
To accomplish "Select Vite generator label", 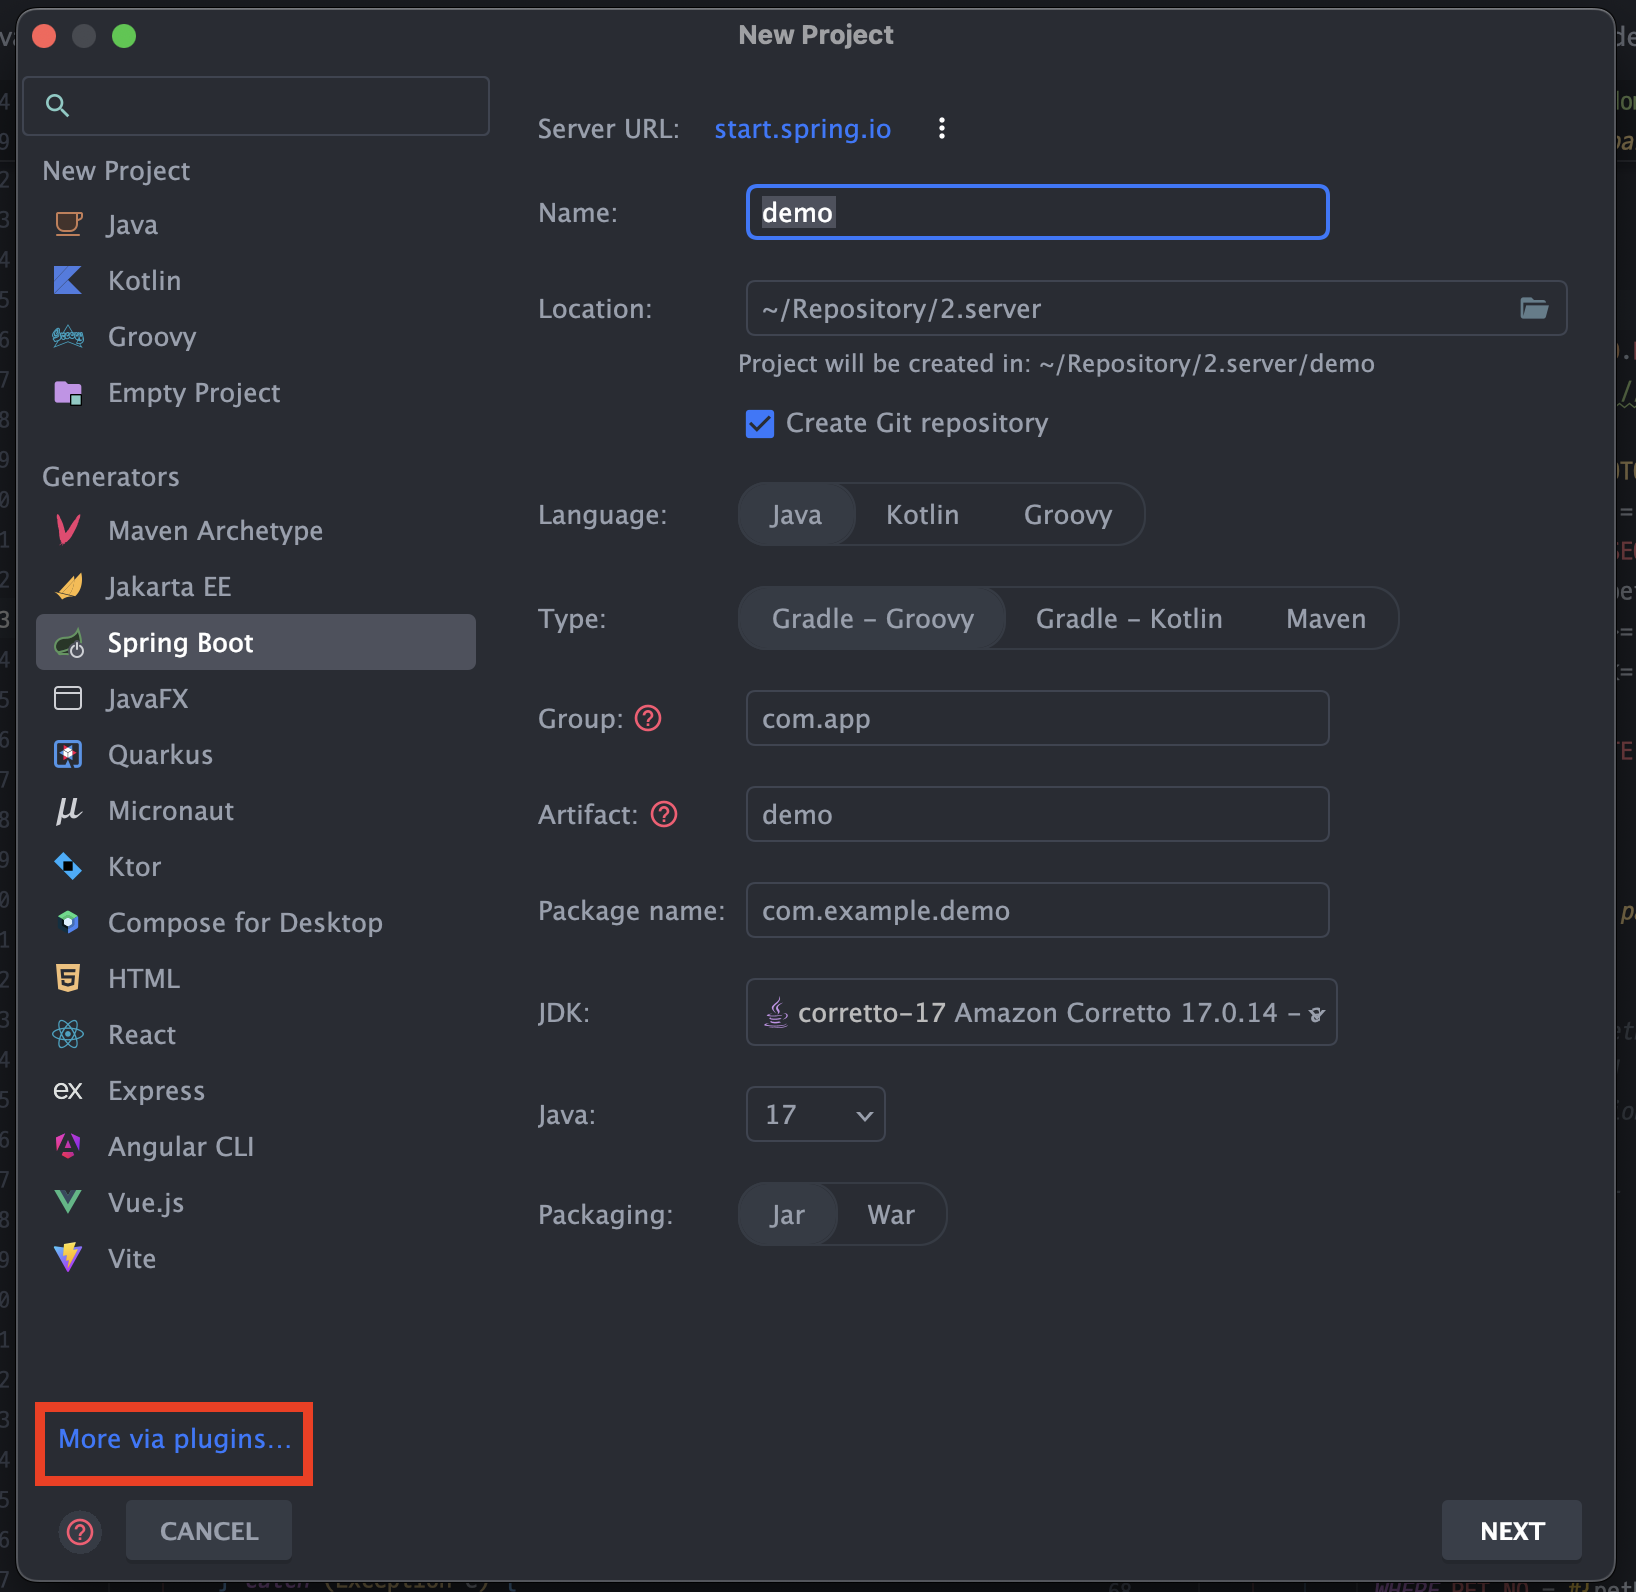I will pos(132,1258).
